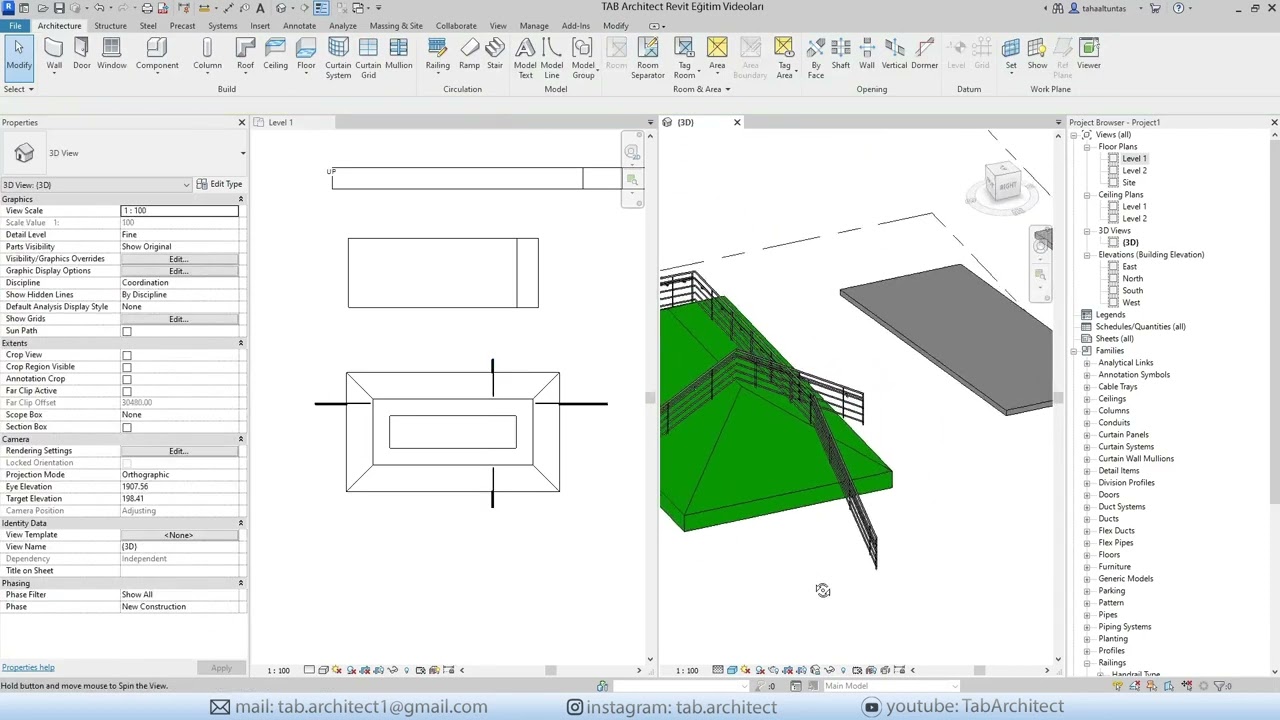Image resolution: width=1280 pixels, height=720 pixels.
Task: Collapse the Camera properties section
Action: pyautogui.click(x=241, y=439)
